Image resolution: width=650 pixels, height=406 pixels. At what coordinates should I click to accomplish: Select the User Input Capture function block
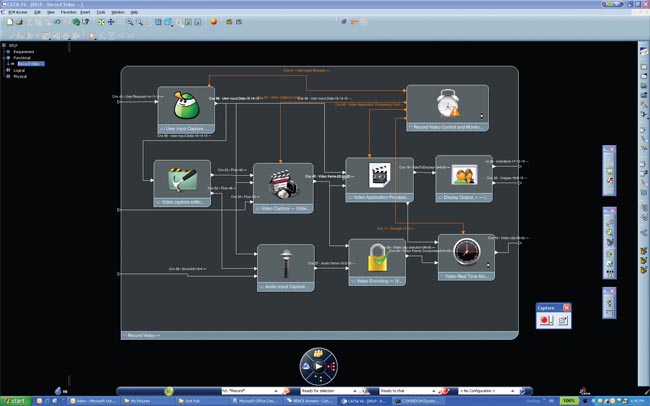(x=186, y=109)
